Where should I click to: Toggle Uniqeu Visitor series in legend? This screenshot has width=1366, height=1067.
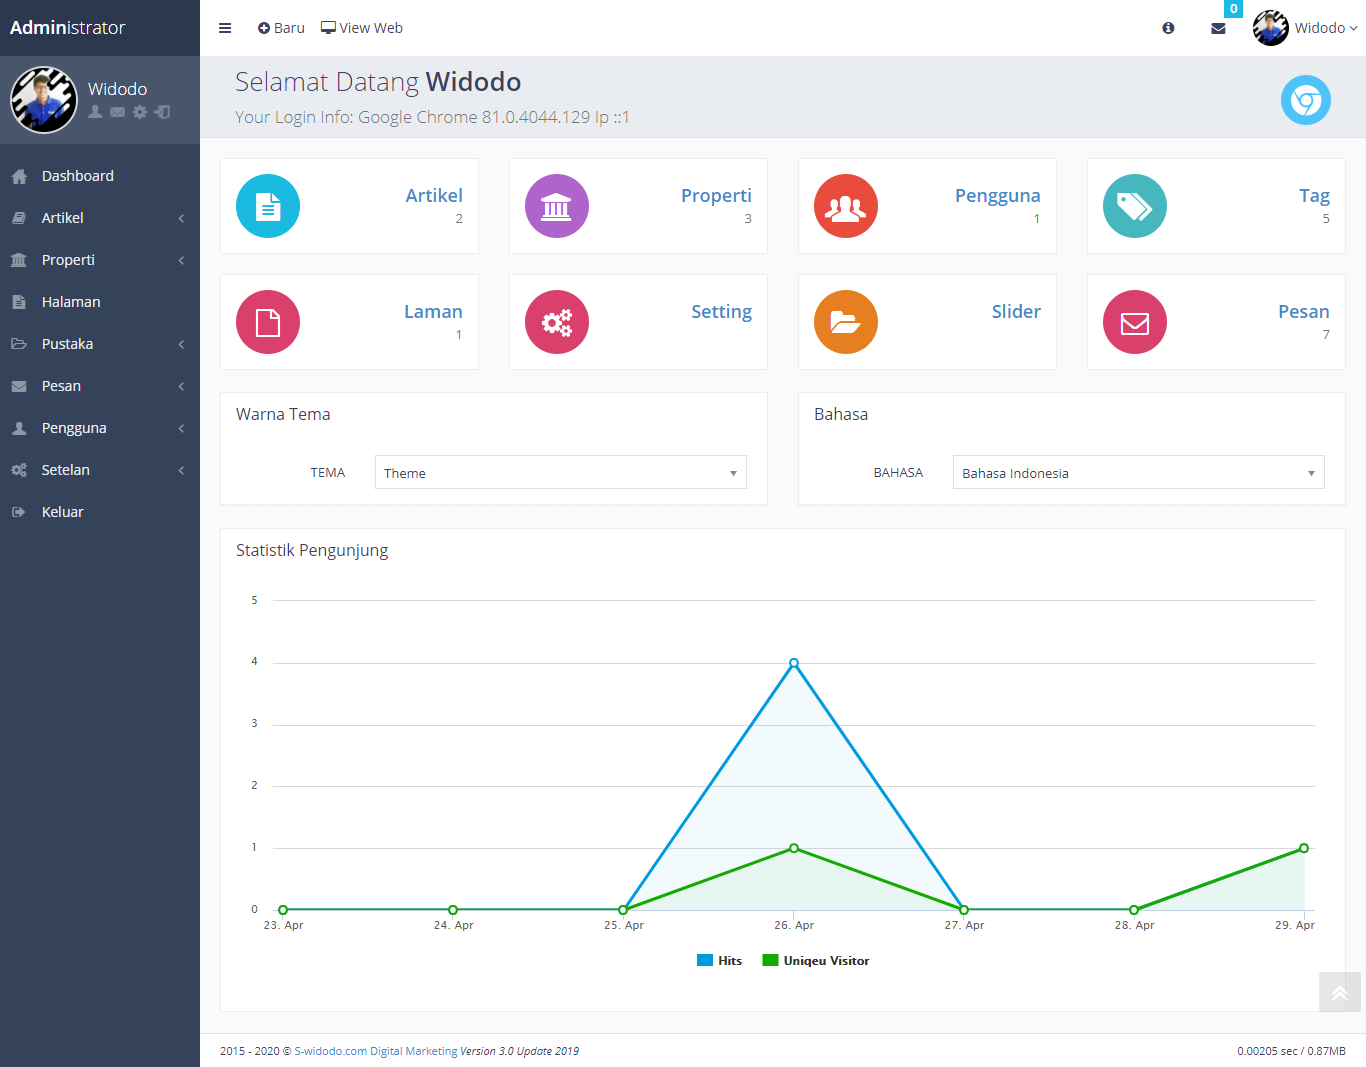[816, 961]
